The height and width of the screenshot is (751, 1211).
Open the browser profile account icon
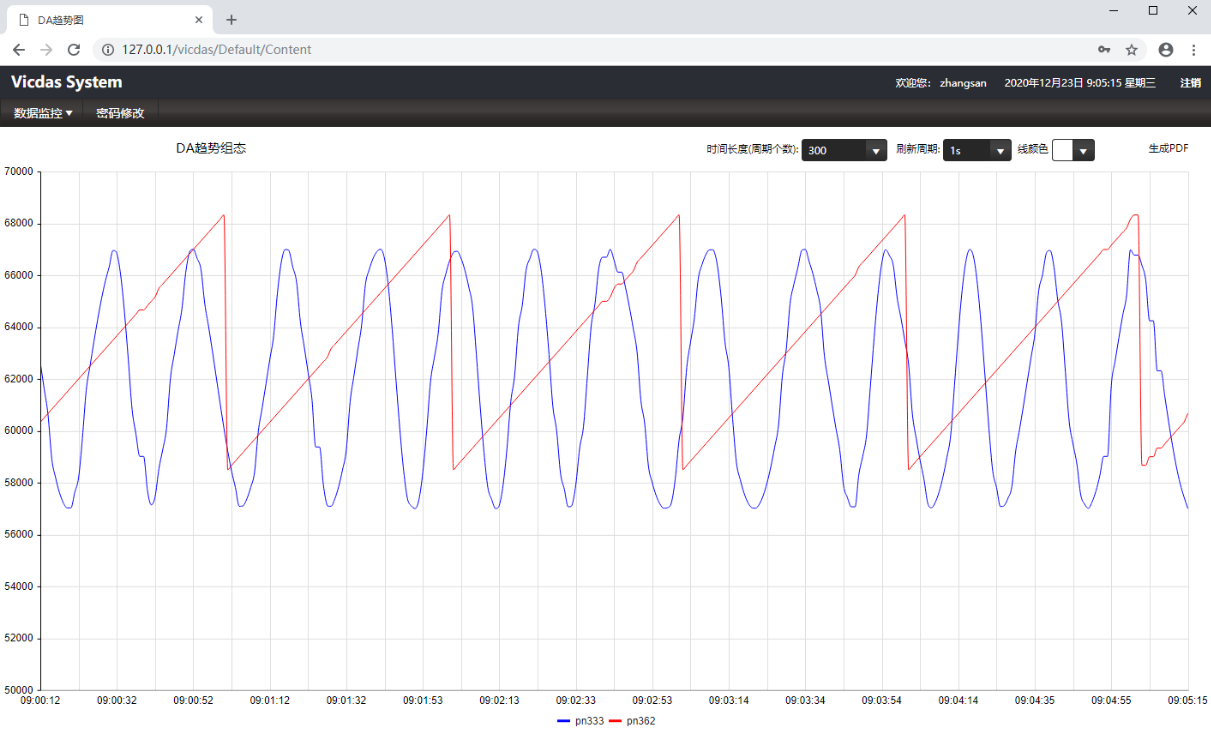click(x=1166, y=49)
